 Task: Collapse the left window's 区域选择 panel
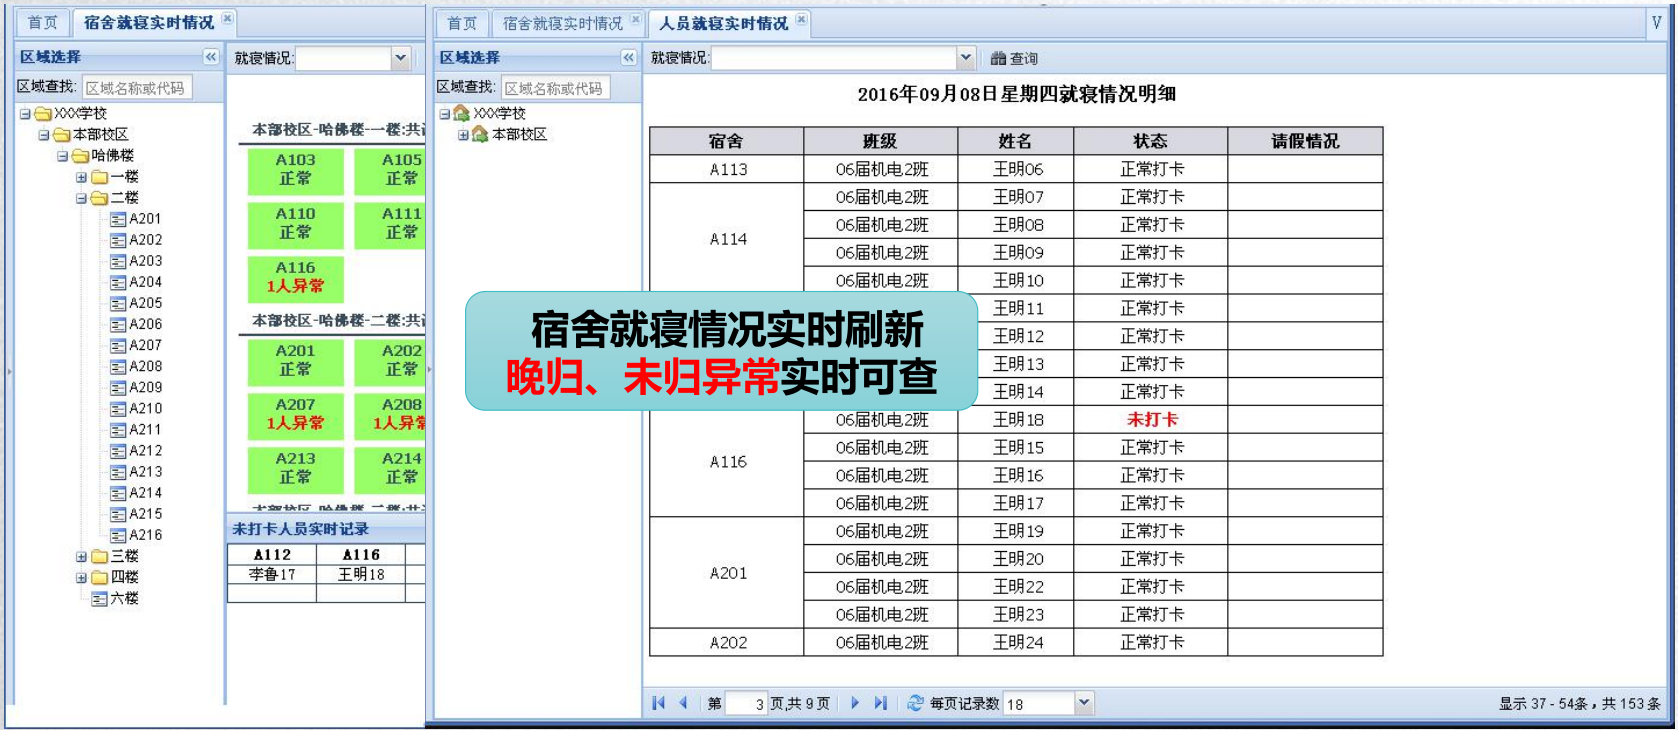point(211,57)
